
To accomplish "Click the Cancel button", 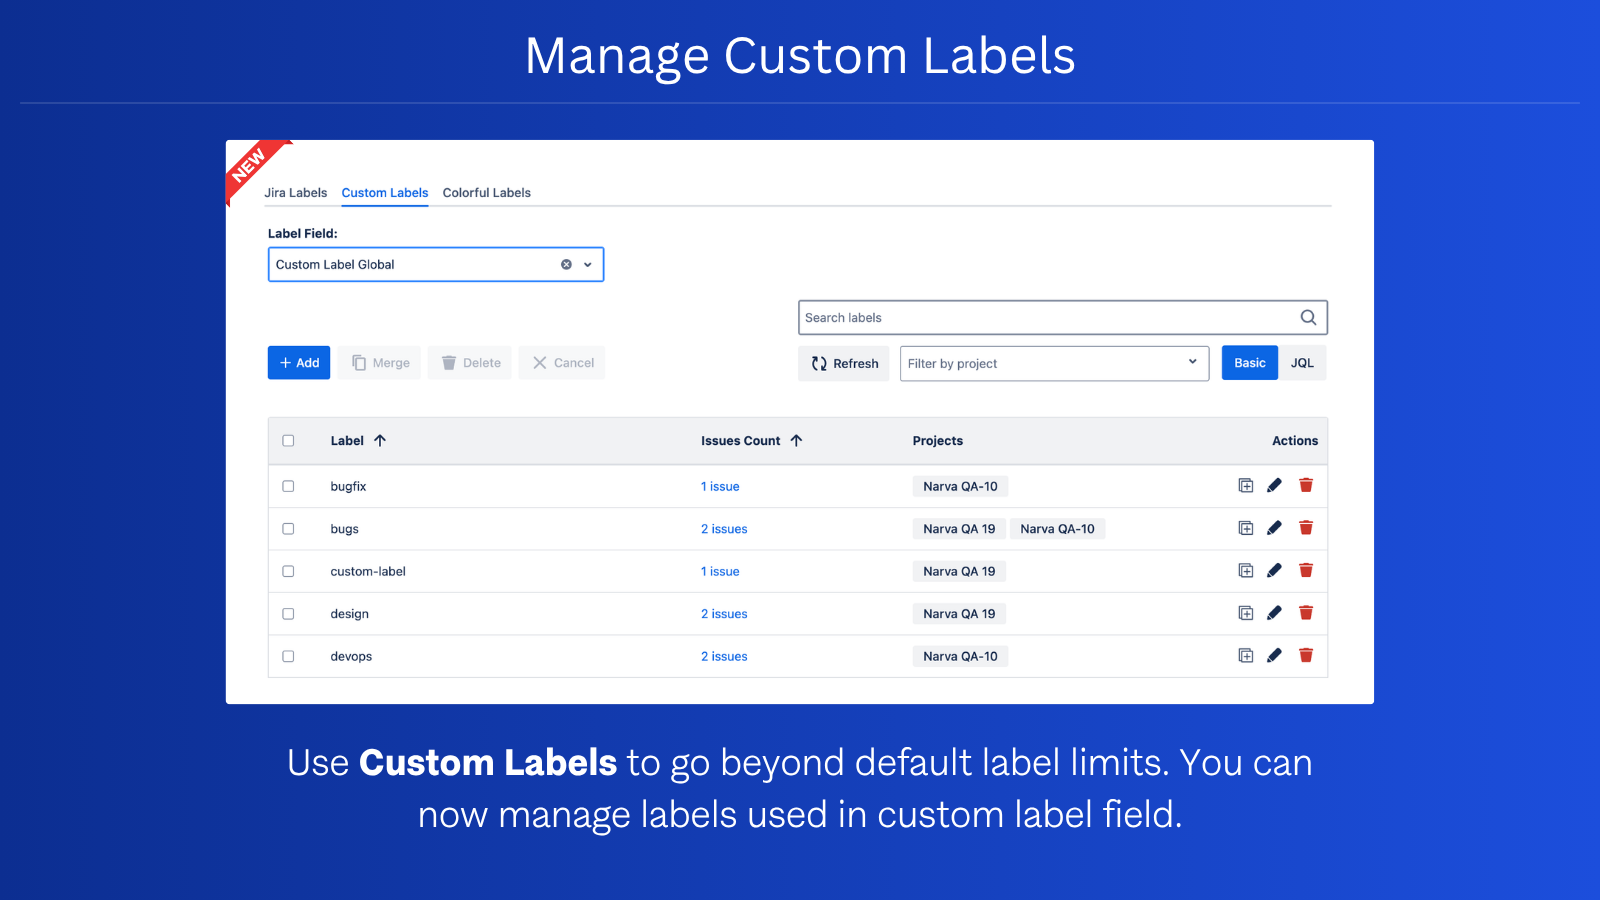I will pos(562,363).
